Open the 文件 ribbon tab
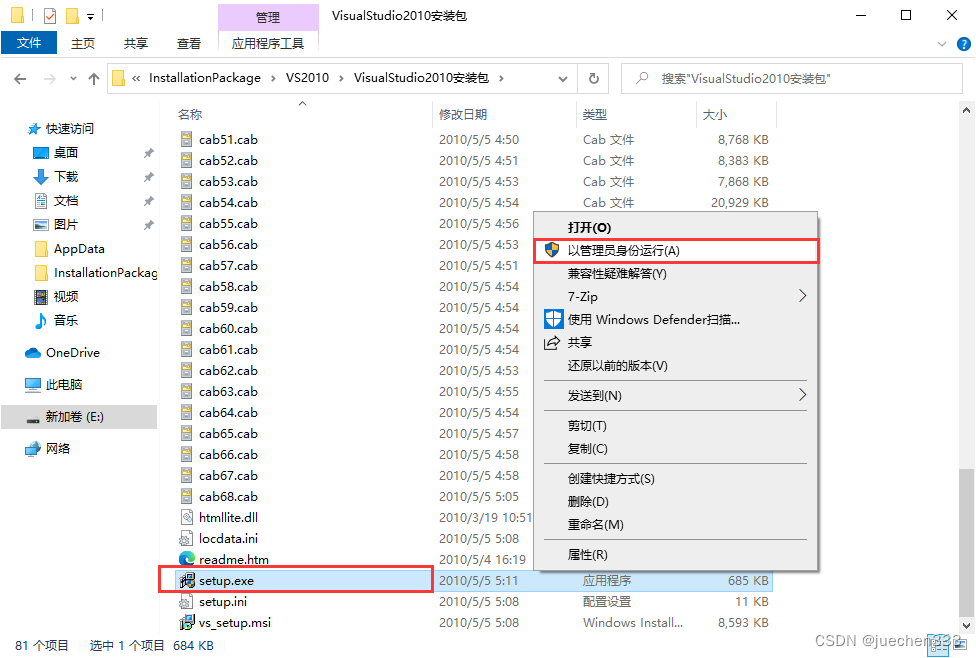Screen dimensions: 976x658 tap(29, 43)
